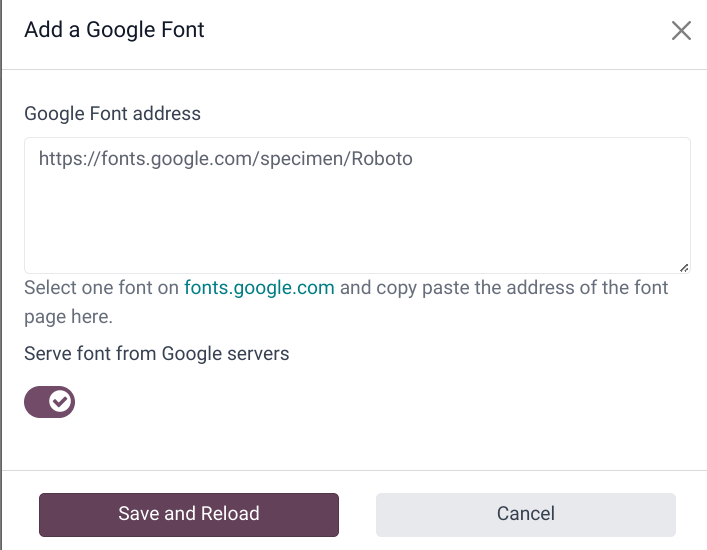Image resolution: width=707 pixels, height=550 pixels.
Task: Click the "Serve font from Google servers" label
Action: (x=156, y=353)
